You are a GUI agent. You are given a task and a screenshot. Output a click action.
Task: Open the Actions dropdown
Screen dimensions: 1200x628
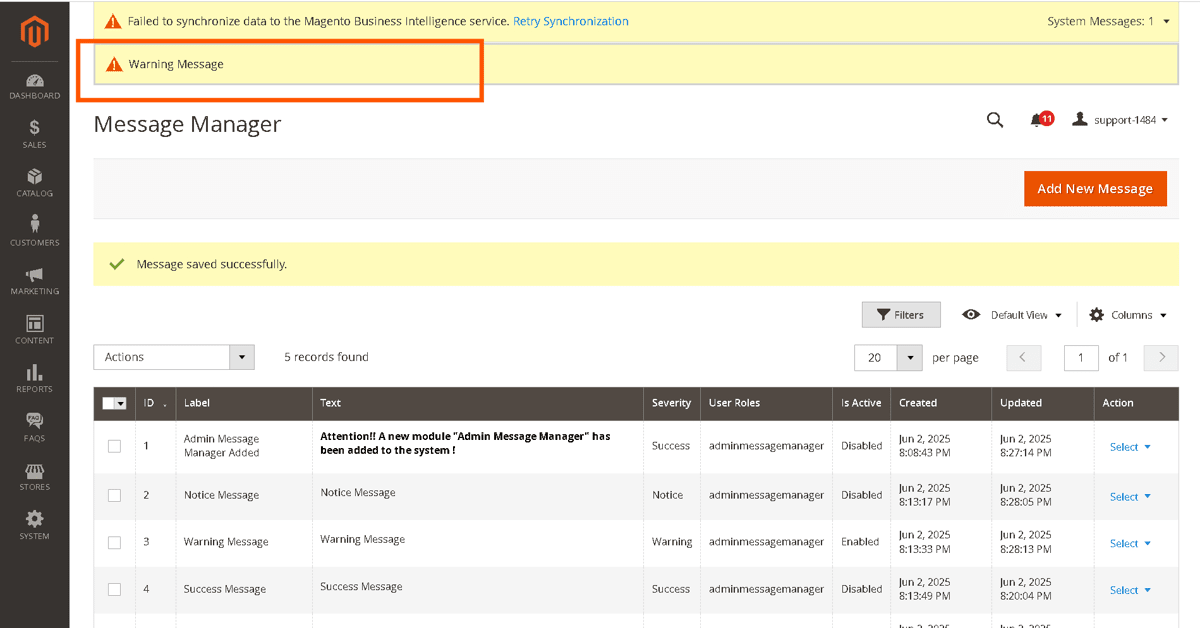pos(174,357)
